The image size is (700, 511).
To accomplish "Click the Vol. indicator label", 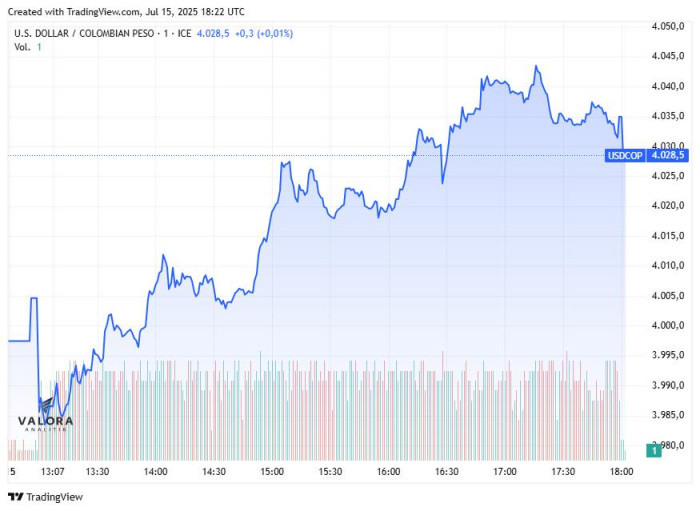I will coord(22,48).
